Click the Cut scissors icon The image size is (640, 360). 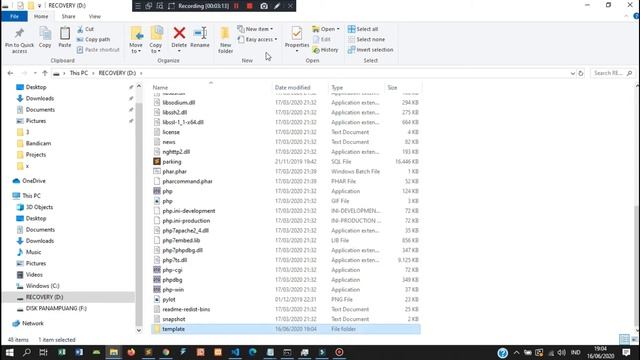click(x=86, y=29)
